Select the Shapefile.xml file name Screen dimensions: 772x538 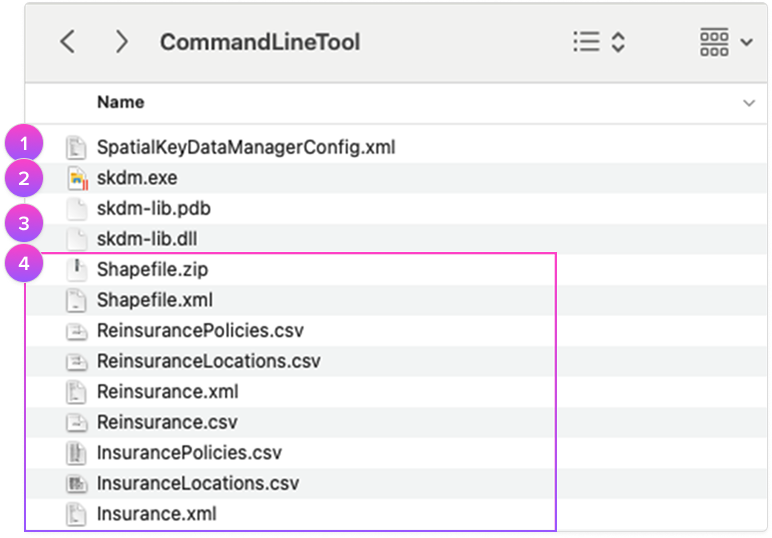154,300
